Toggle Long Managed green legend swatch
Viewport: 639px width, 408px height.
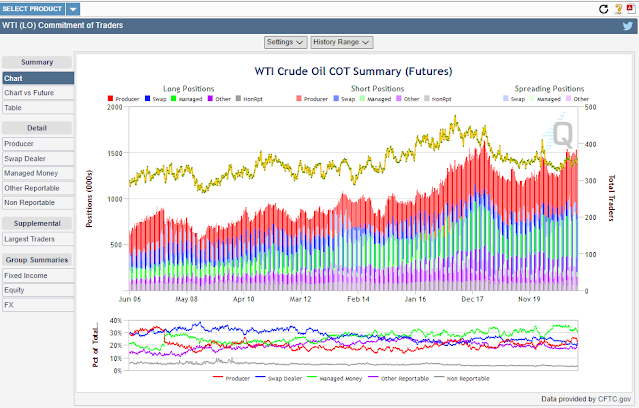174,99
